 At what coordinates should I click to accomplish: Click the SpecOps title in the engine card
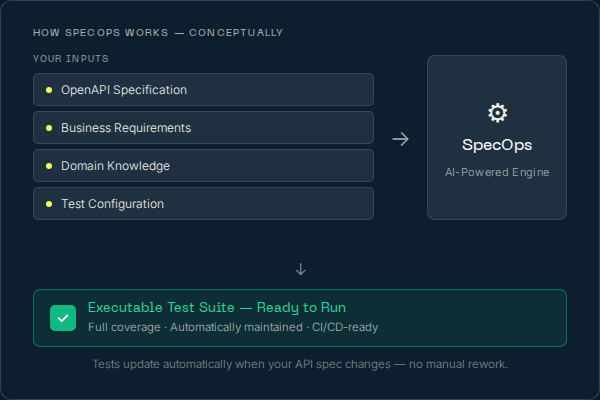tap(497, 145)
